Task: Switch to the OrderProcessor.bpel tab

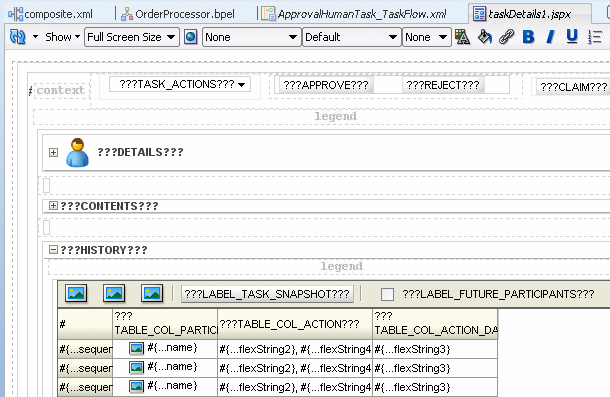Action: coord(178,14)
